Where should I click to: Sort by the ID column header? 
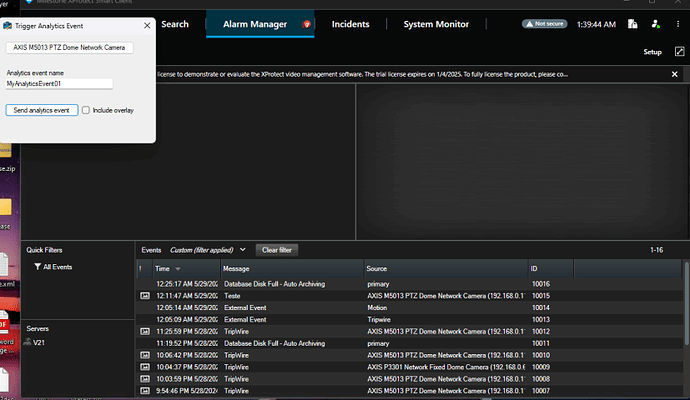[x=551, y=268]
